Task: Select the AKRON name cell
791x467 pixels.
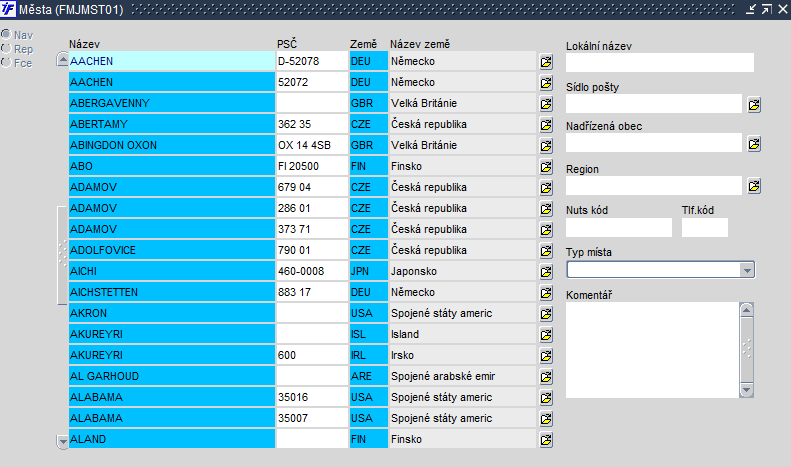Action: [x=172, y=313]
